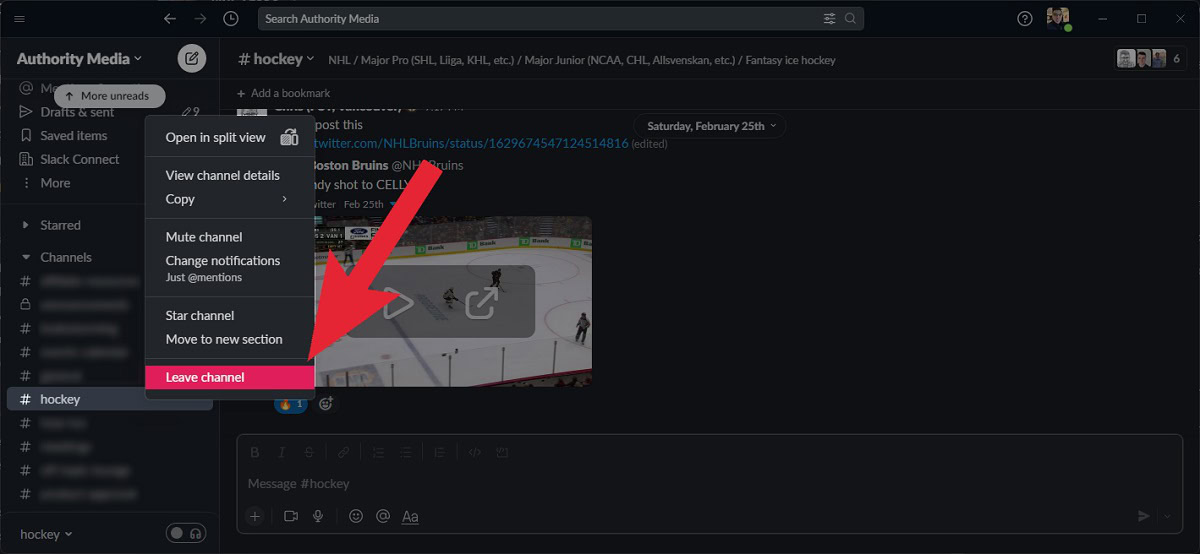This screenshot has width=1200, height=554.
Task: Record an audio clip with microphone icon
Action: tap(318, 516)
